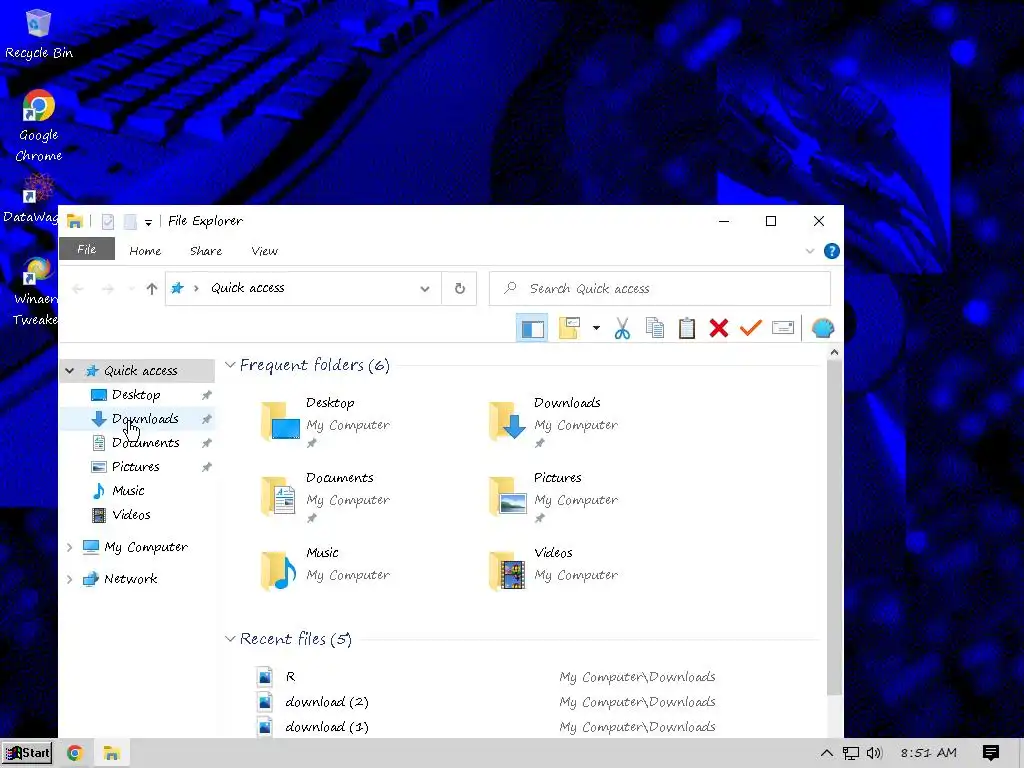Screen dimensions: 1024x768
Task: Click the Start button on the taskbar
Action: point(27,753)
